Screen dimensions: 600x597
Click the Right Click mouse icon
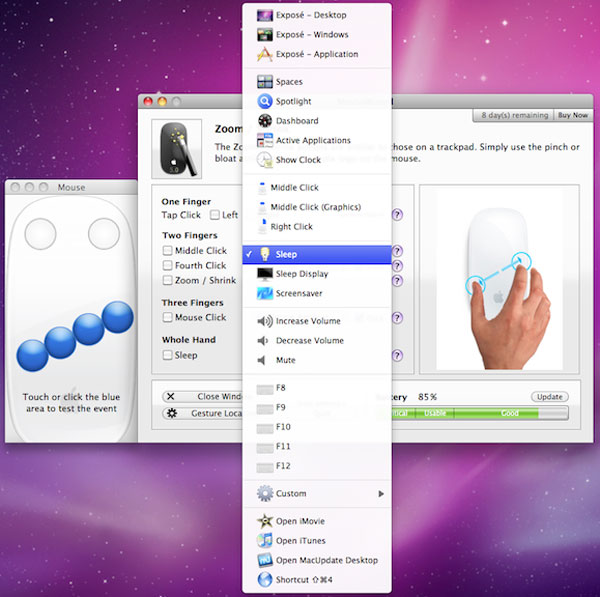(x=262, y=227)
